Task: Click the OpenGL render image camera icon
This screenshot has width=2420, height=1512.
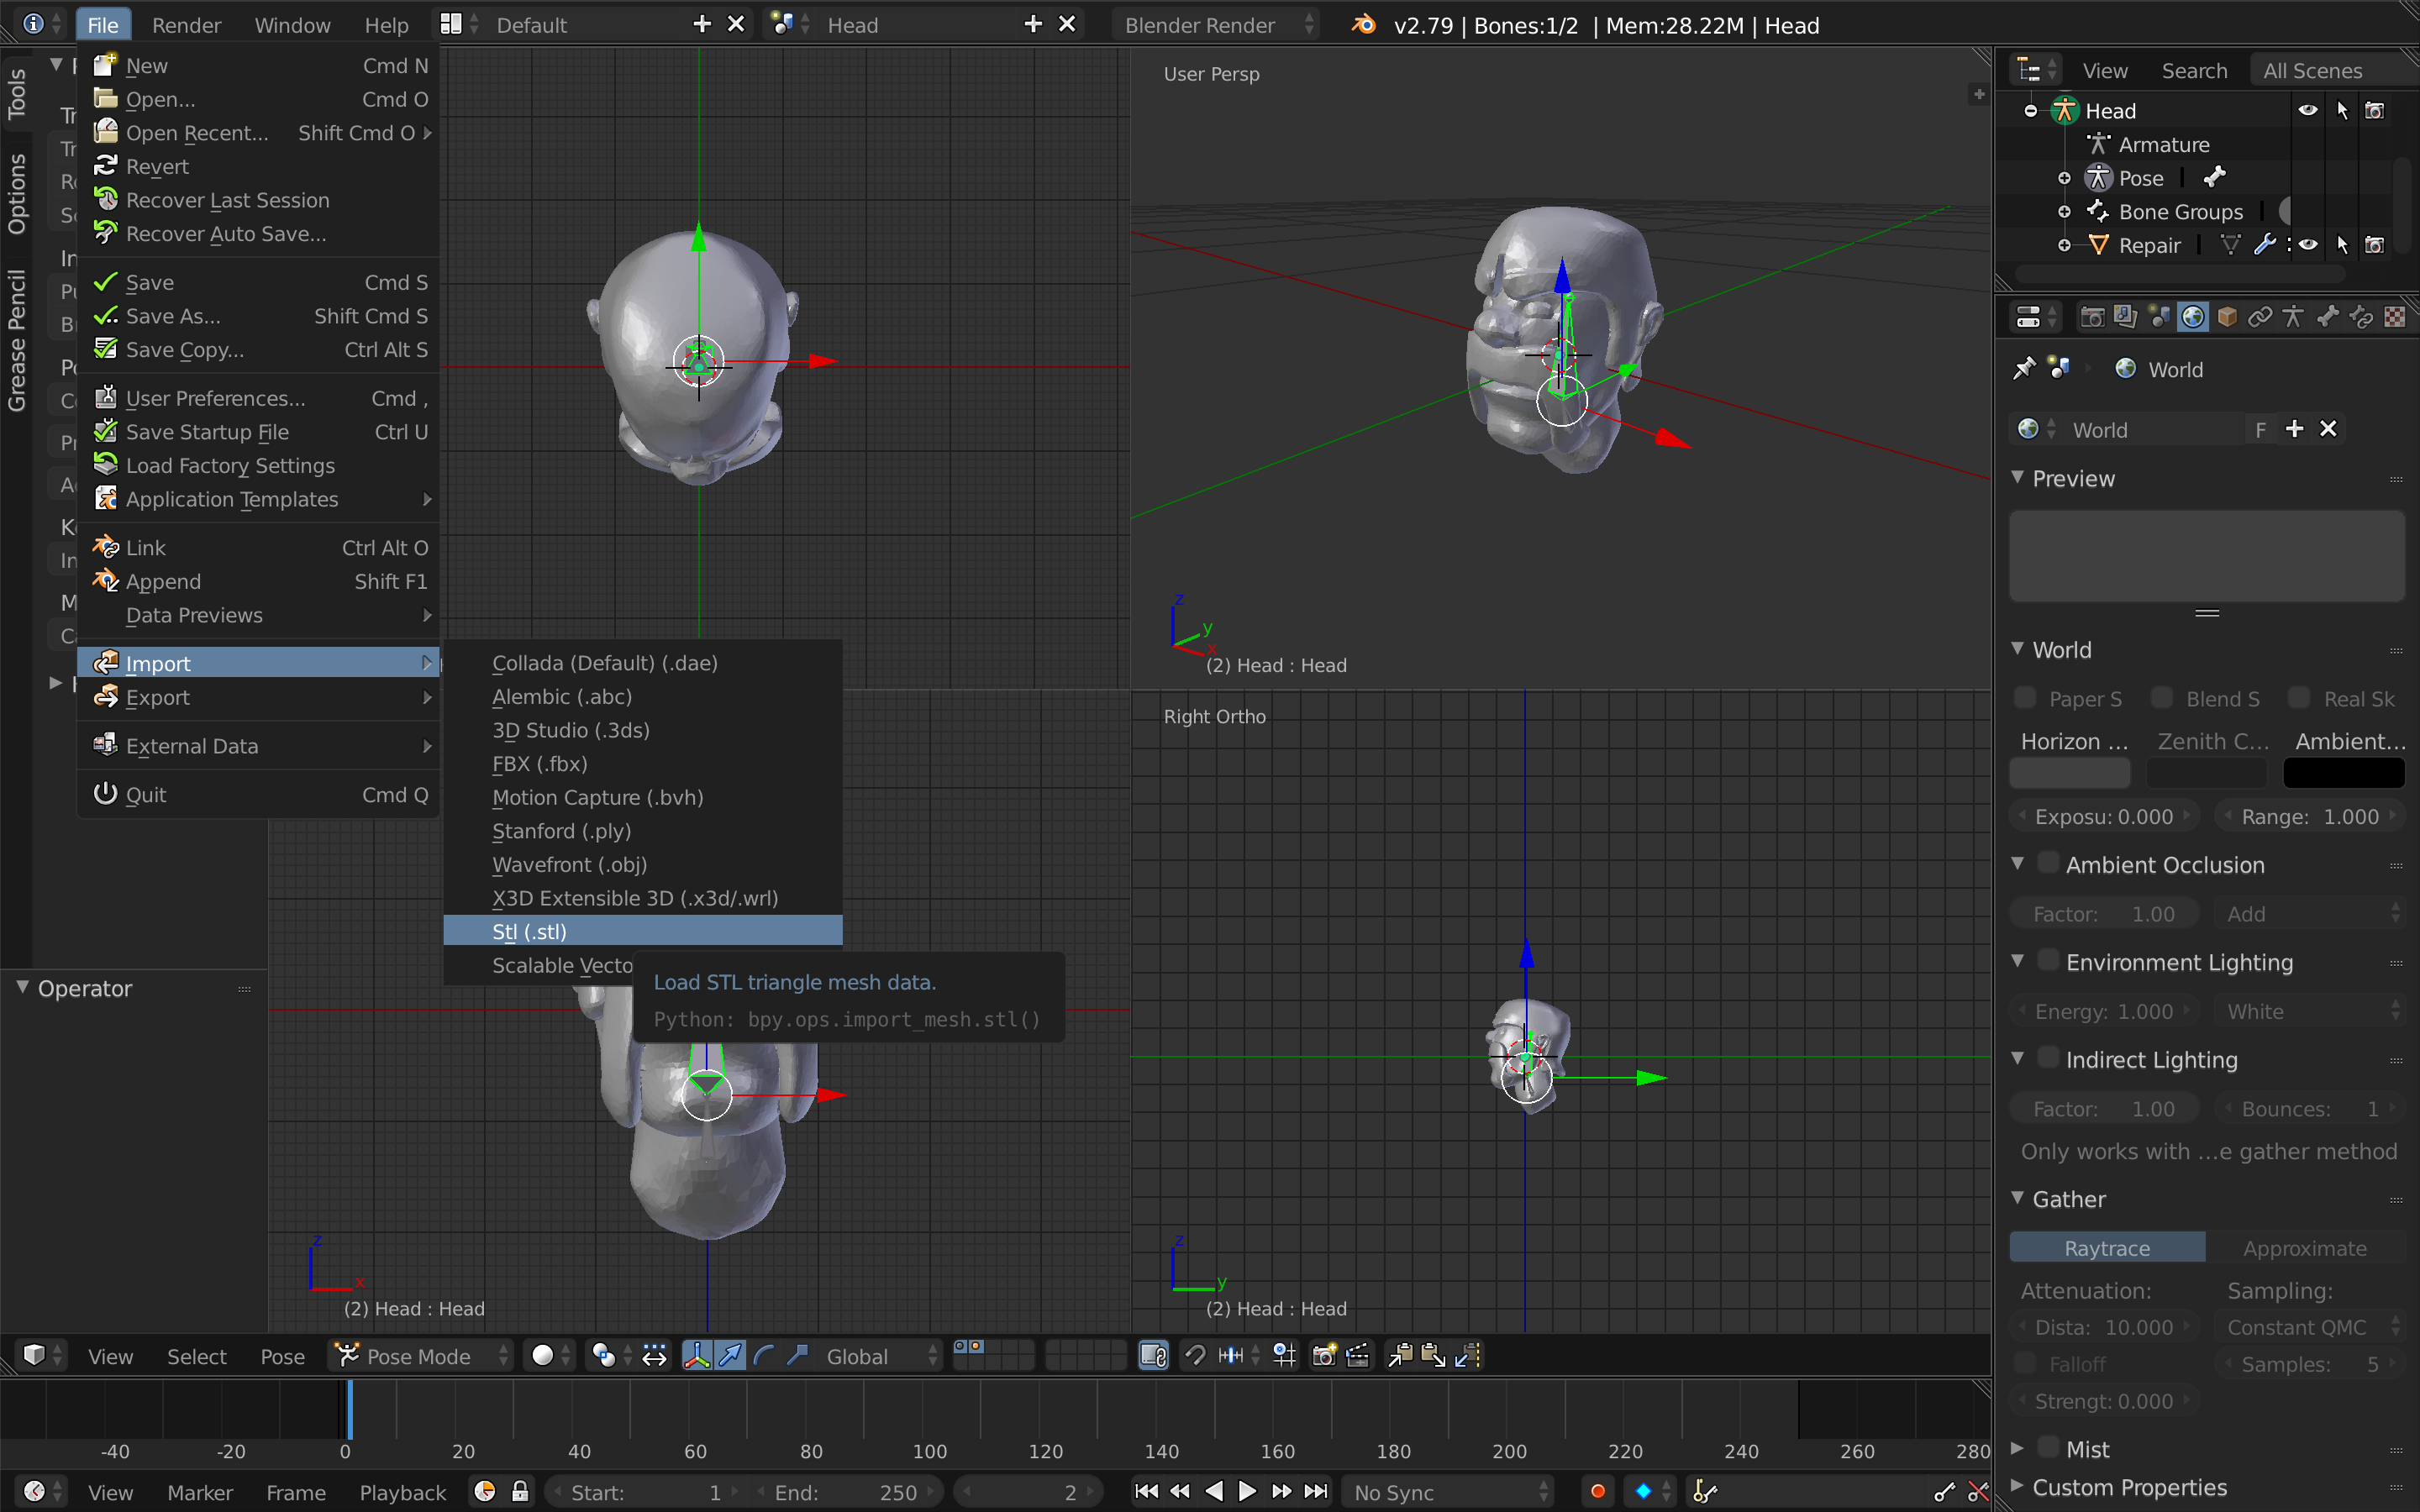Action: coord(1325,1356)
